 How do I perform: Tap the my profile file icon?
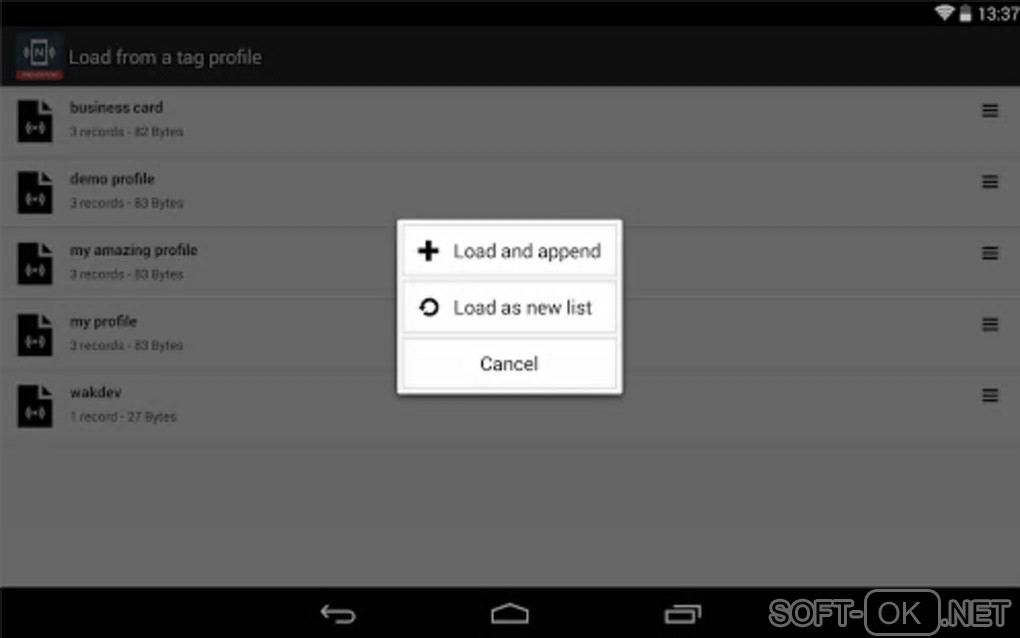(x=35, y=335)
